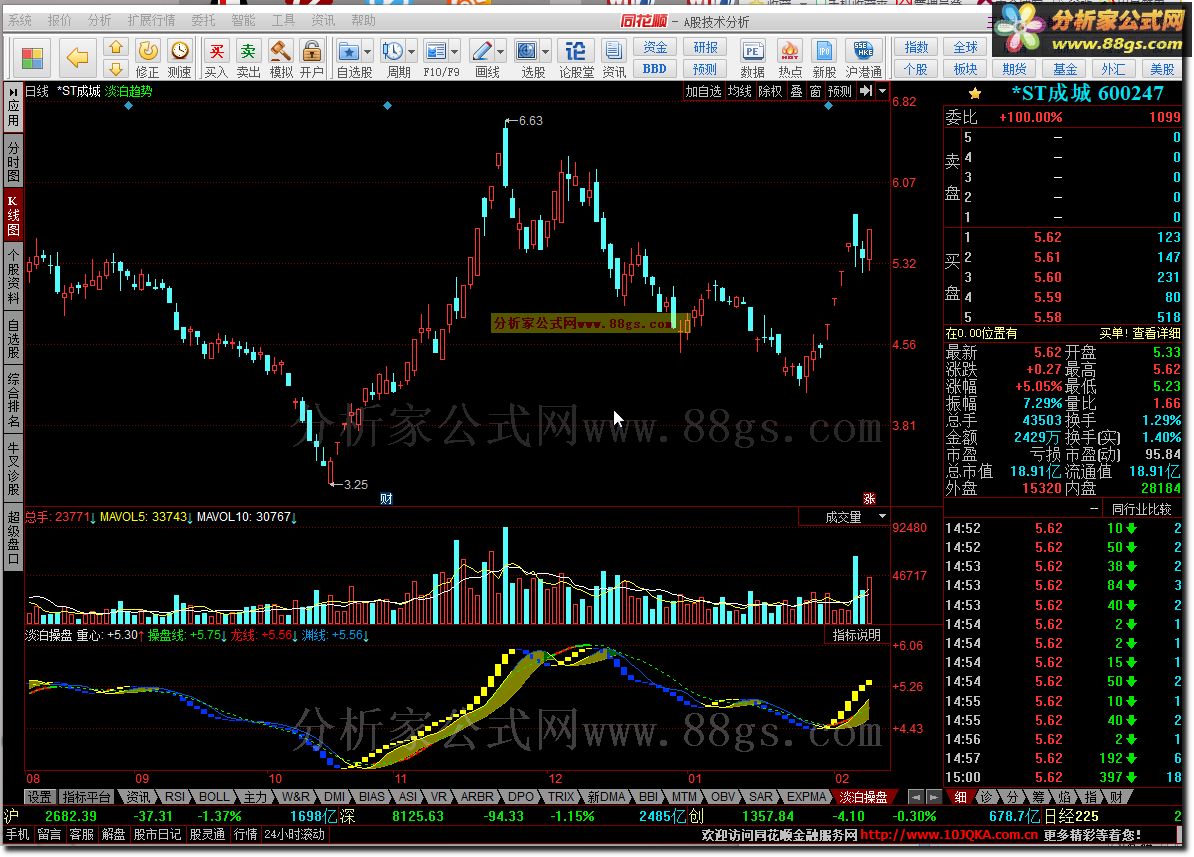Click the 设置 settings button

(x=40, y=797)
